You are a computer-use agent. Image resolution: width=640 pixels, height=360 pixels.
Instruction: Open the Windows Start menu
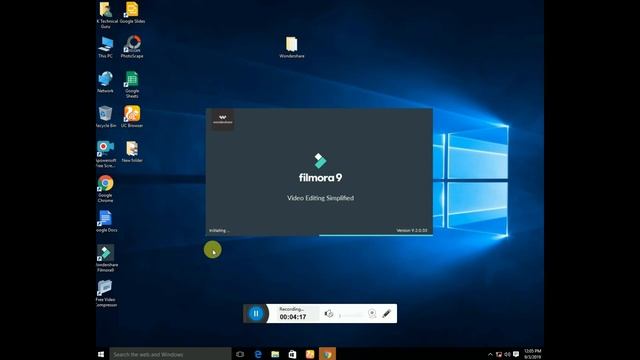click(101, 354)
